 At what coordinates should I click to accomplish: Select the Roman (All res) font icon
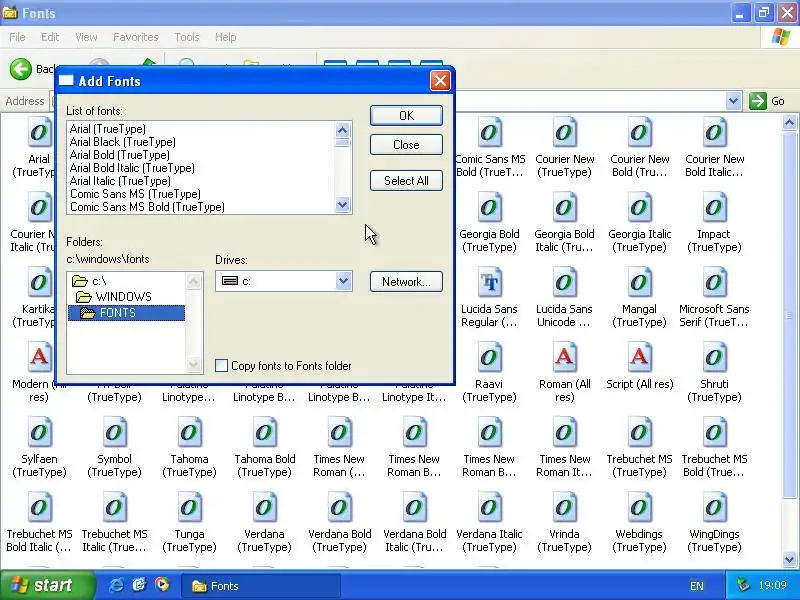point(564,358)
